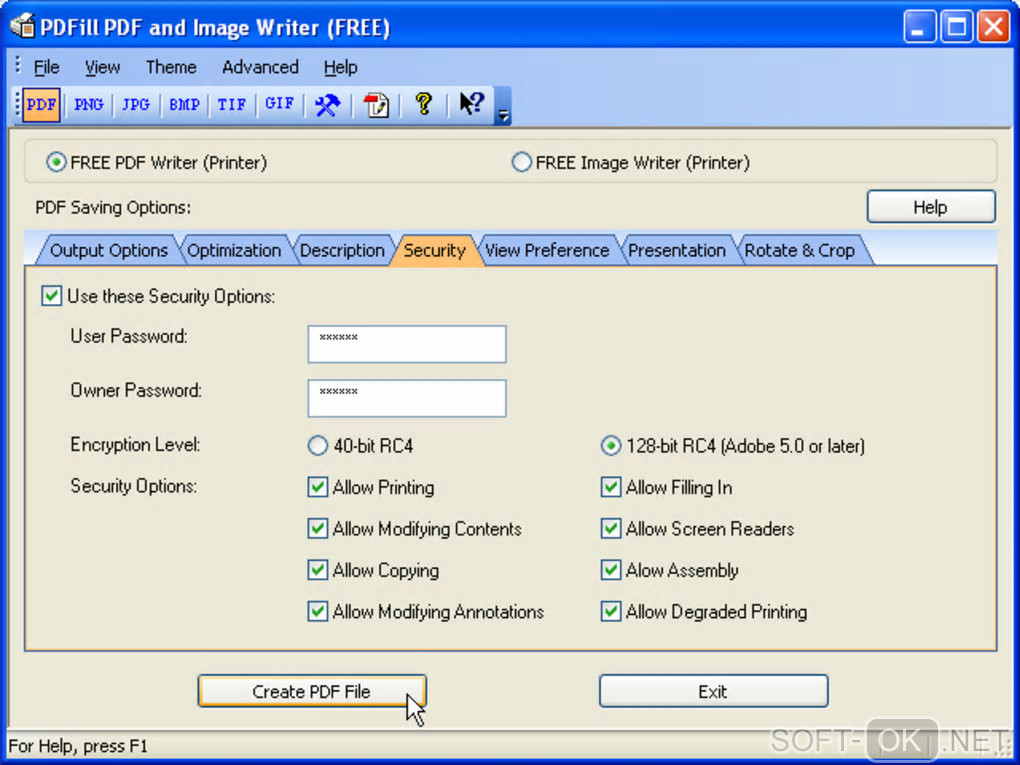Select the JPG format toolbar icon
1020x765 pixels.
click(136, 105)
